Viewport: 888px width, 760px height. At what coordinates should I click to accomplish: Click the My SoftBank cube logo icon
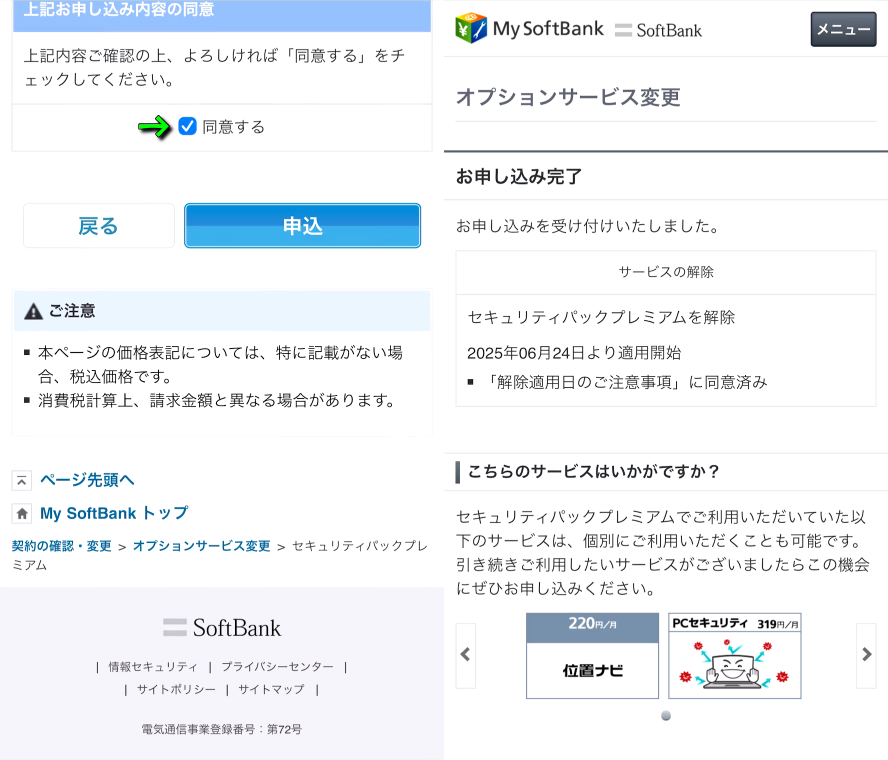[471, 28]
